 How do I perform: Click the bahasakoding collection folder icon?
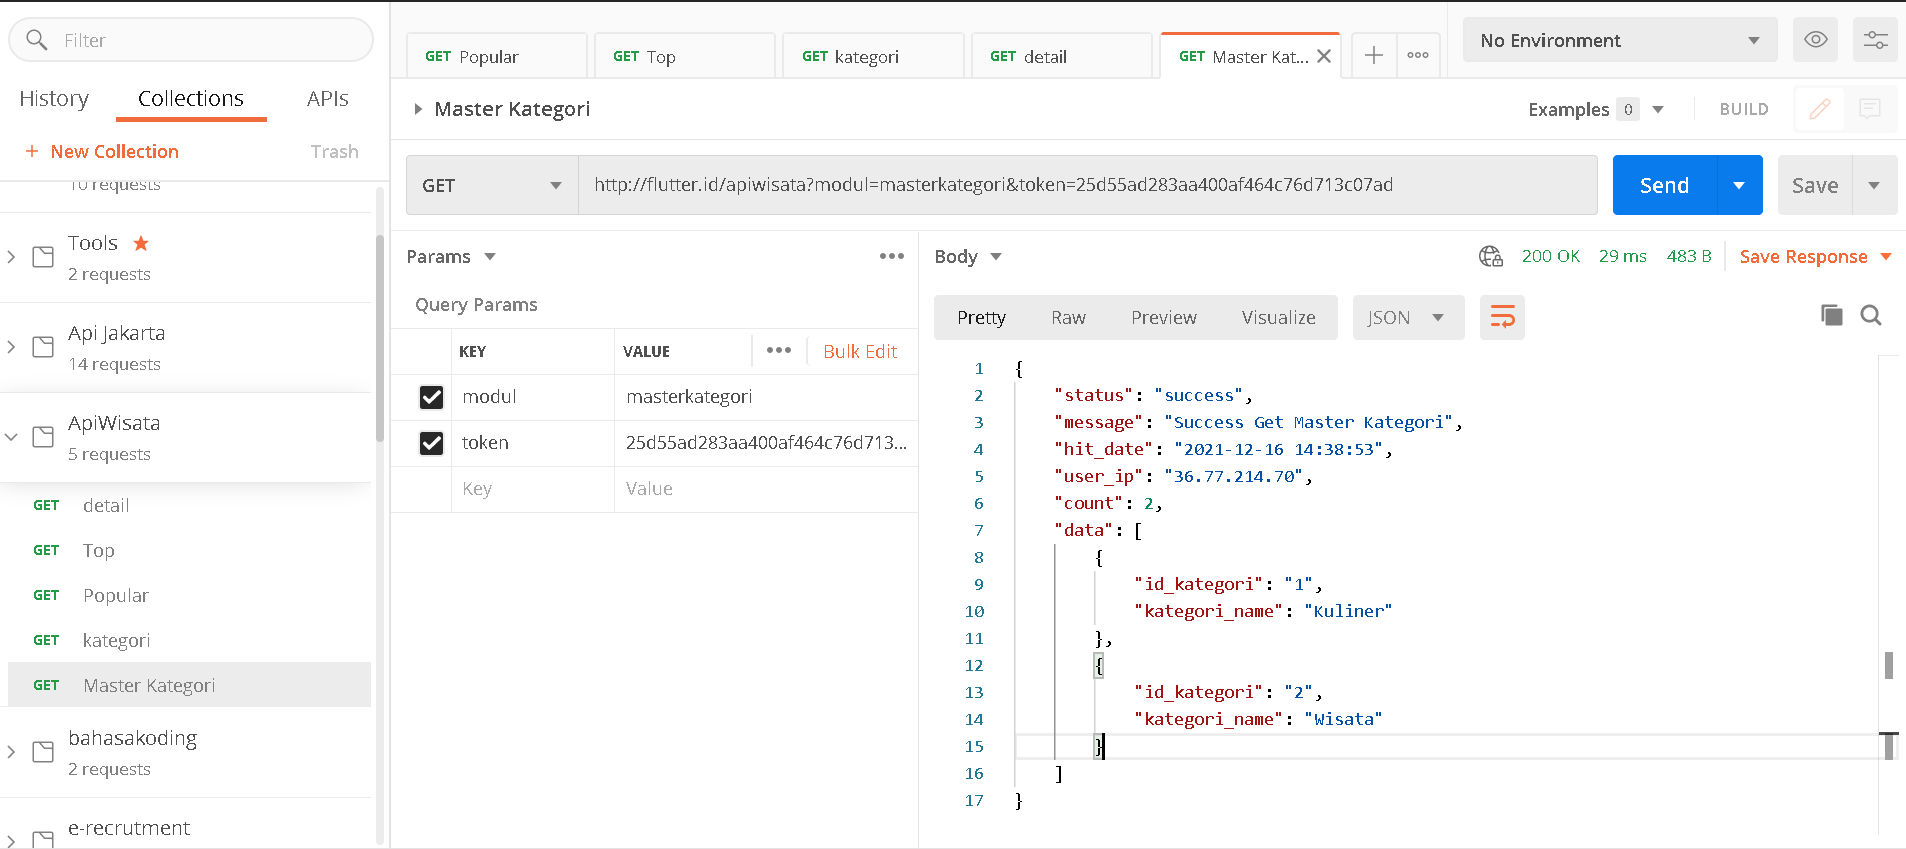[x=43, y=752]
